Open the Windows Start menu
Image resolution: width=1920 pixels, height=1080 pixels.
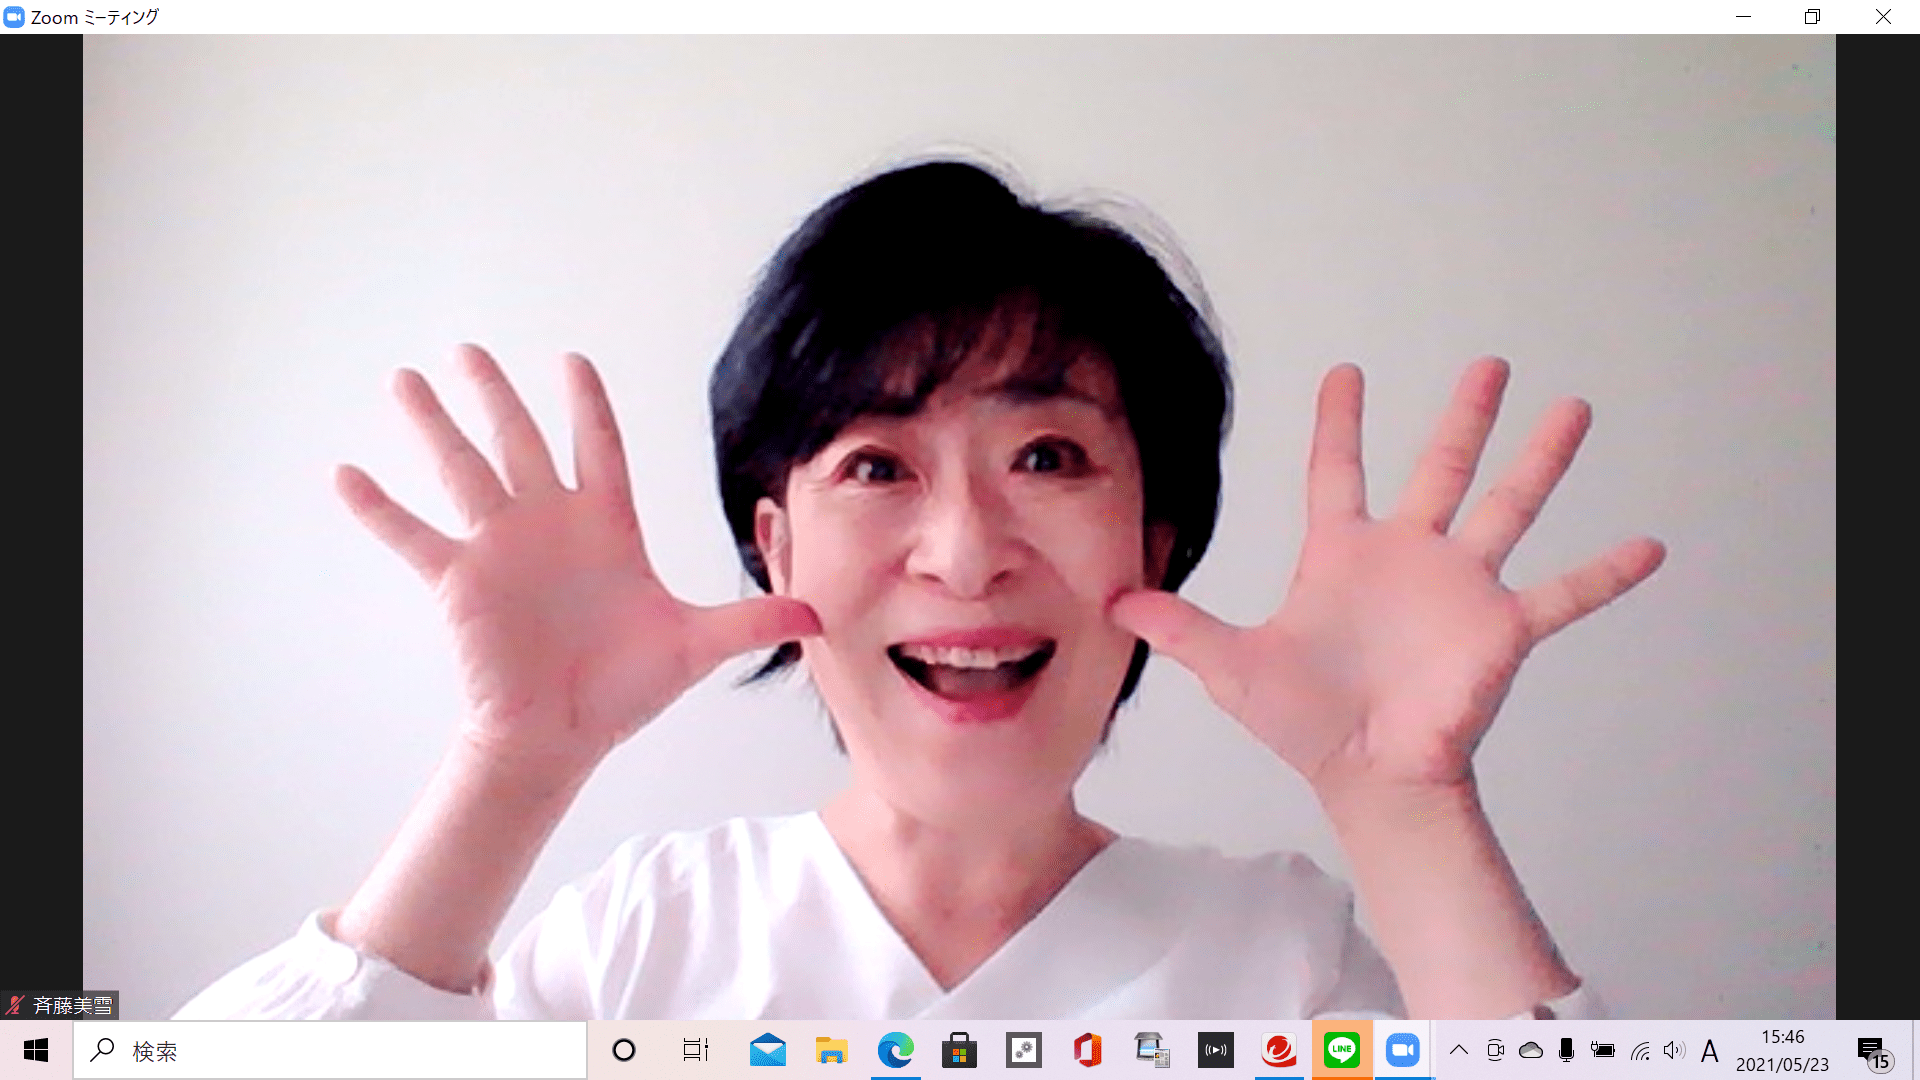(36, 1050)
